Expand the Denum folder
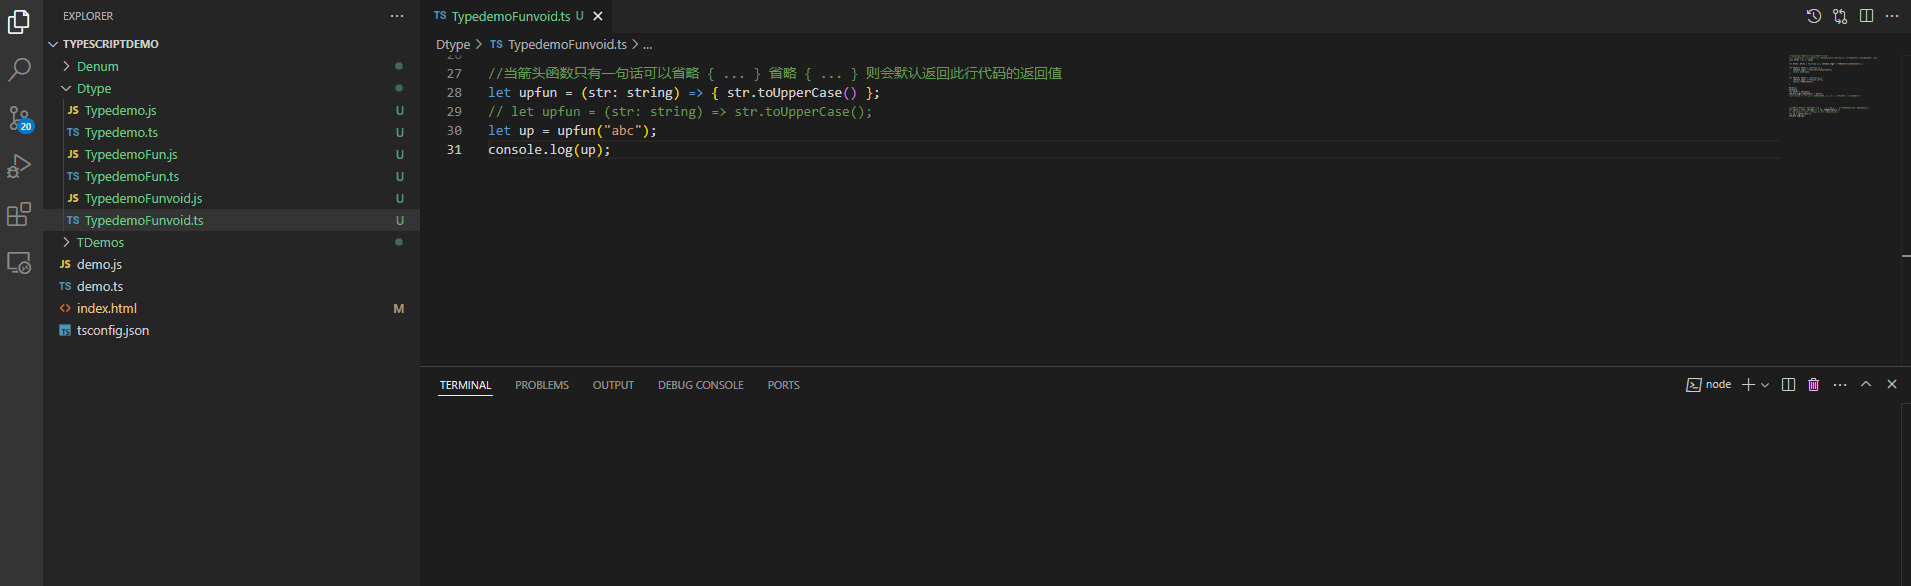Screen dimensions: 1911x586 pyautogui.click(x=98, y=66)
